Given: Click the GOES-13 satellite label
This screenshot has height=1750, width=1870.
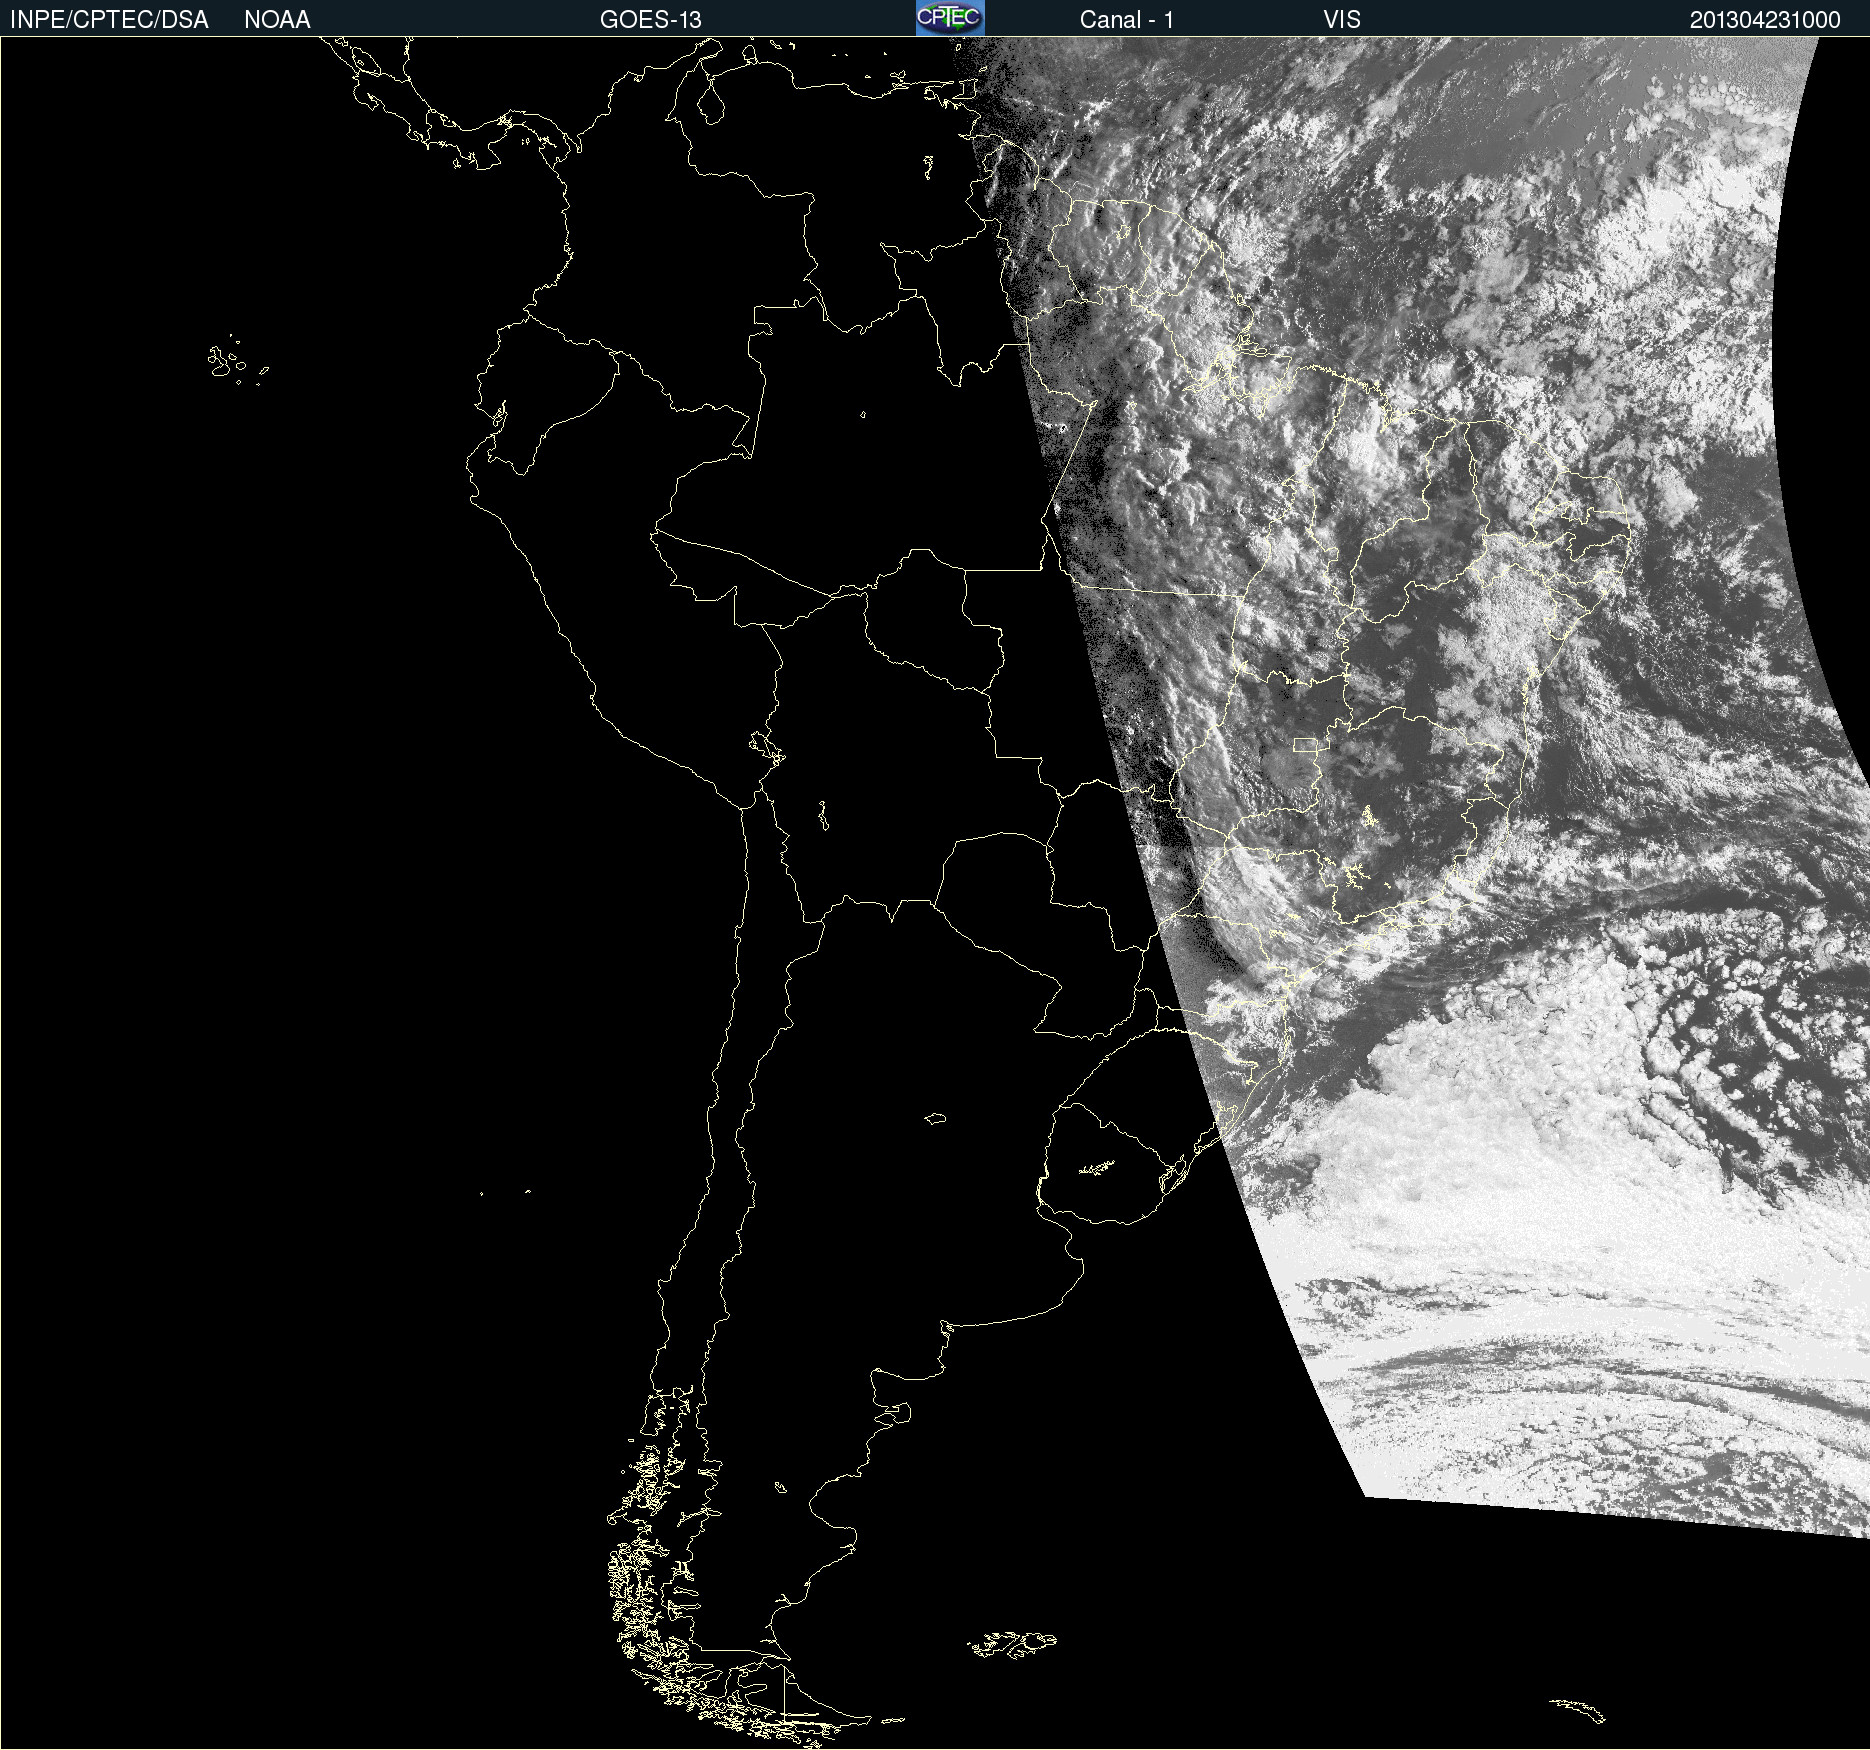Looking at the screenshot, I should [x=651, y=20].
